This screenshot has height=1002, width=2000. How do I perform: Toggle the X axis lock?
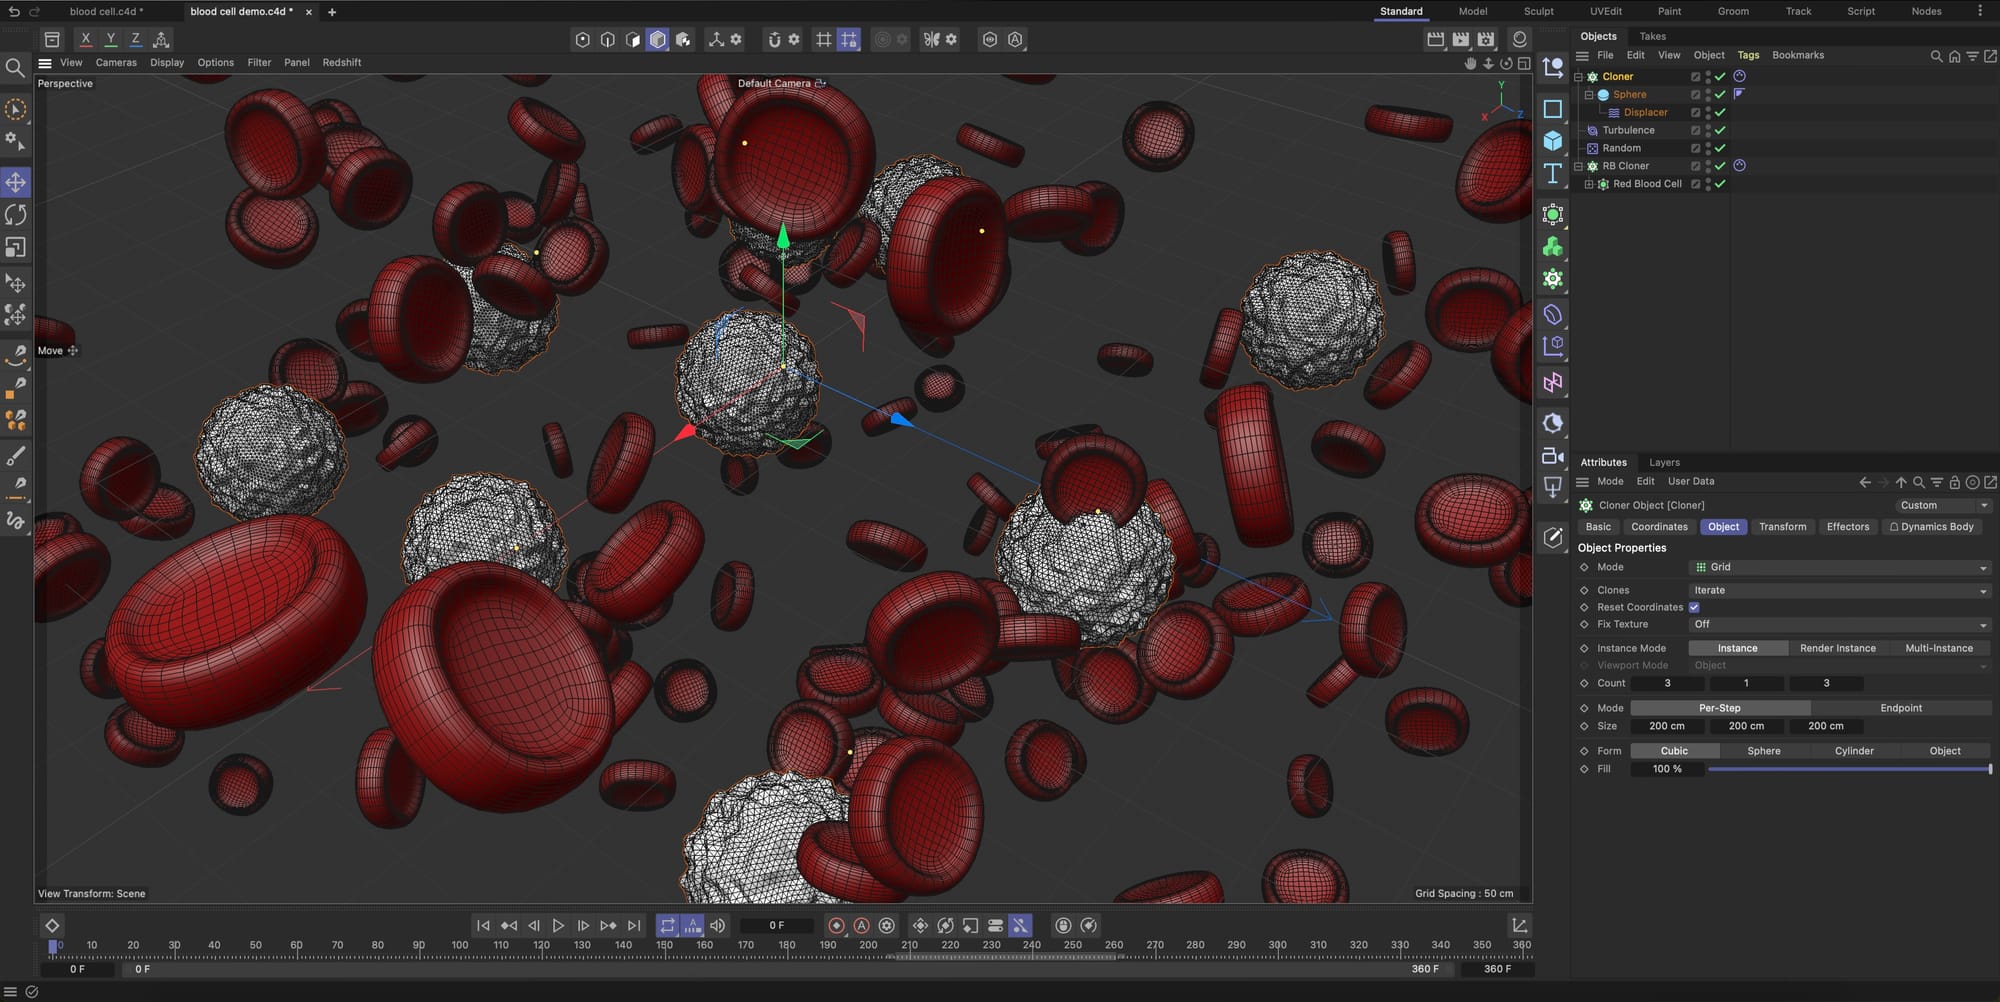[x=86, y=39]
